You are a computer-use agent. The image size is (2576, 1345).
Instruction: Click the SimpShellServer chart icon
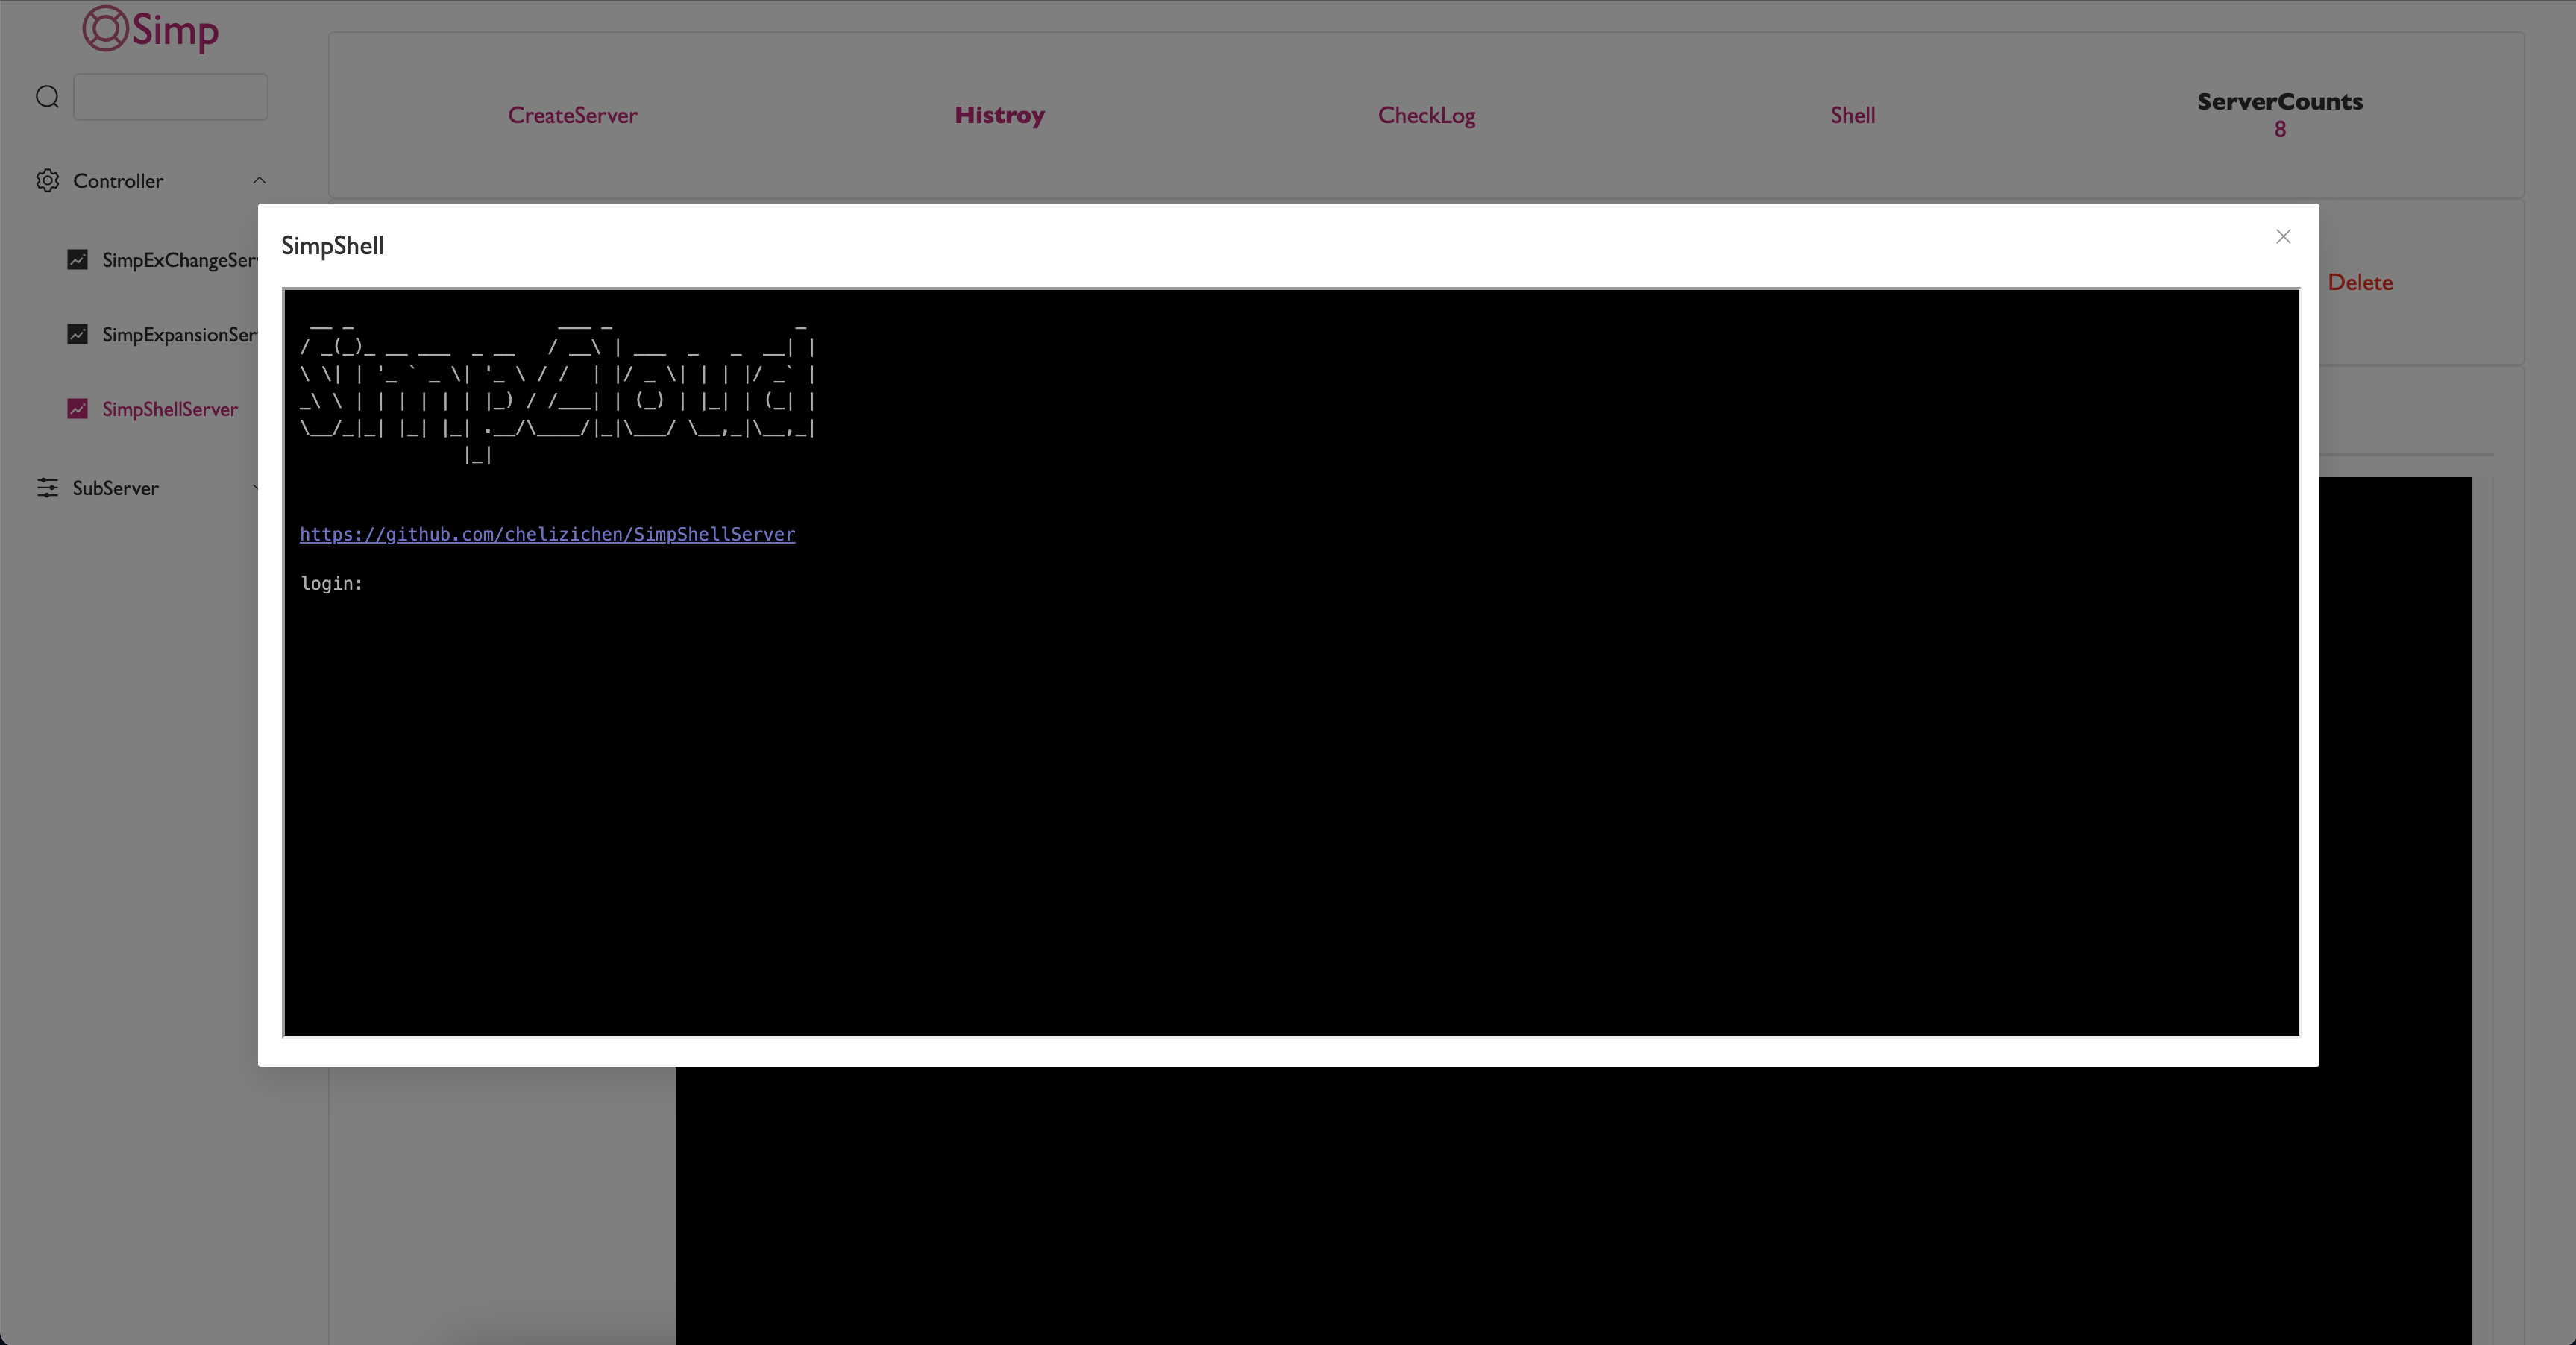[77, 409]
